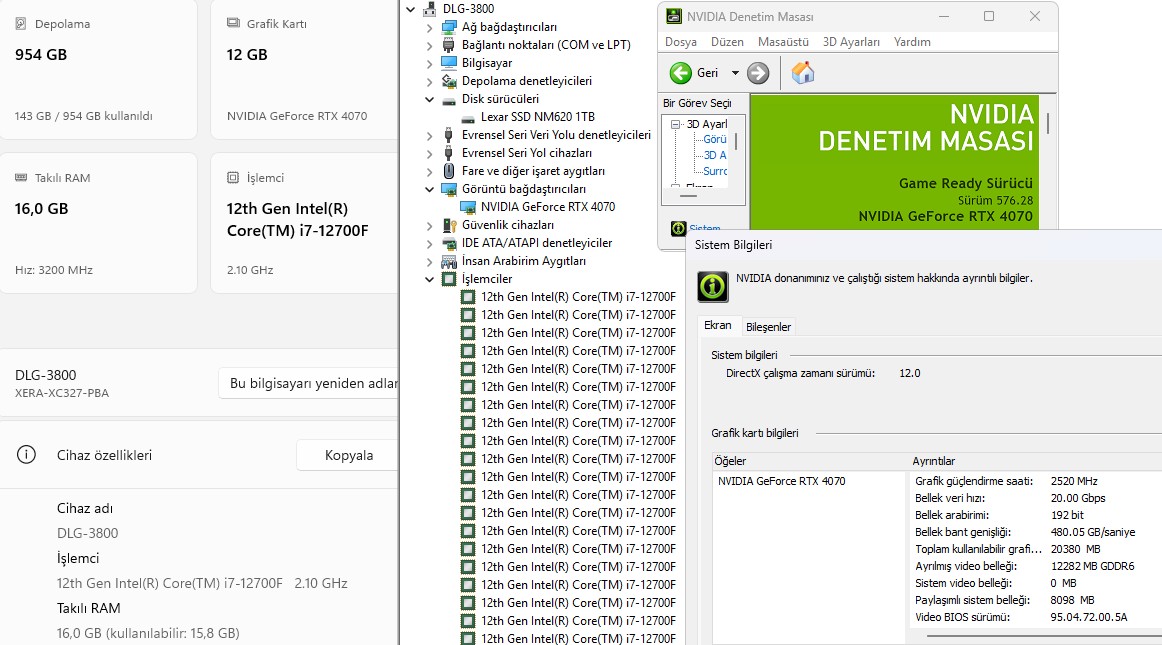Open the Görü link under 3D settings
Viewport: 1162px width, 645px height.
pos(715,139)
